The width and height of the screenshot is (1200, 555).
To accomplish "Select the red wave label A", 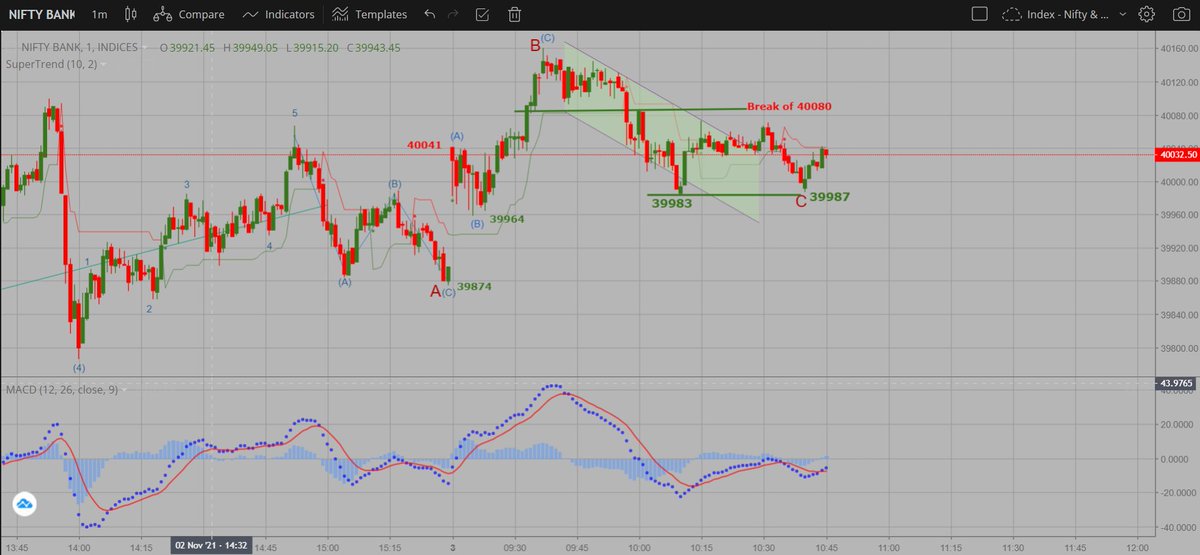I will pos(434,290).
